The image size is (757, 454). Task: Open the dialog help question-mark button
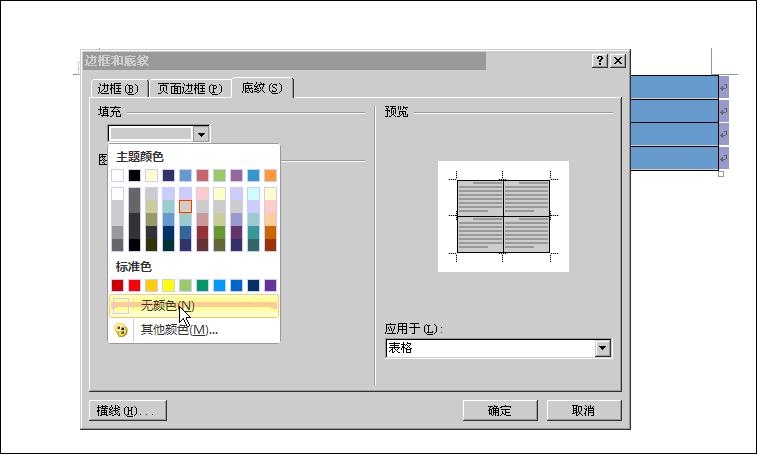coord(600,60)
